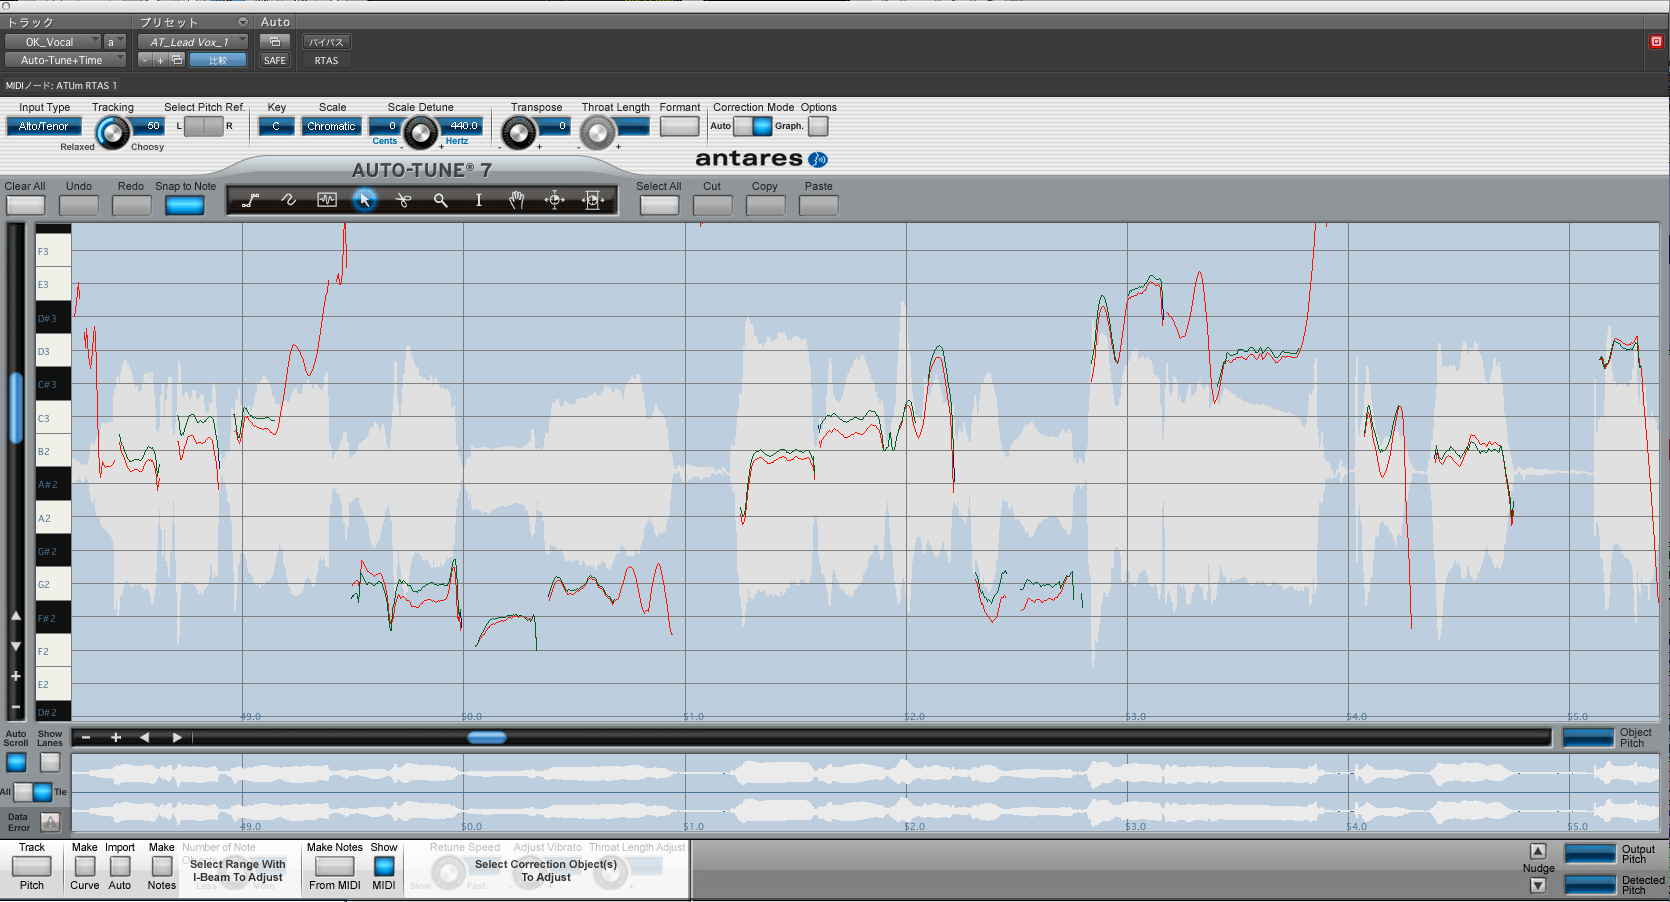Toggle the Formant button

pyautogui.click(x=679, y=126)
